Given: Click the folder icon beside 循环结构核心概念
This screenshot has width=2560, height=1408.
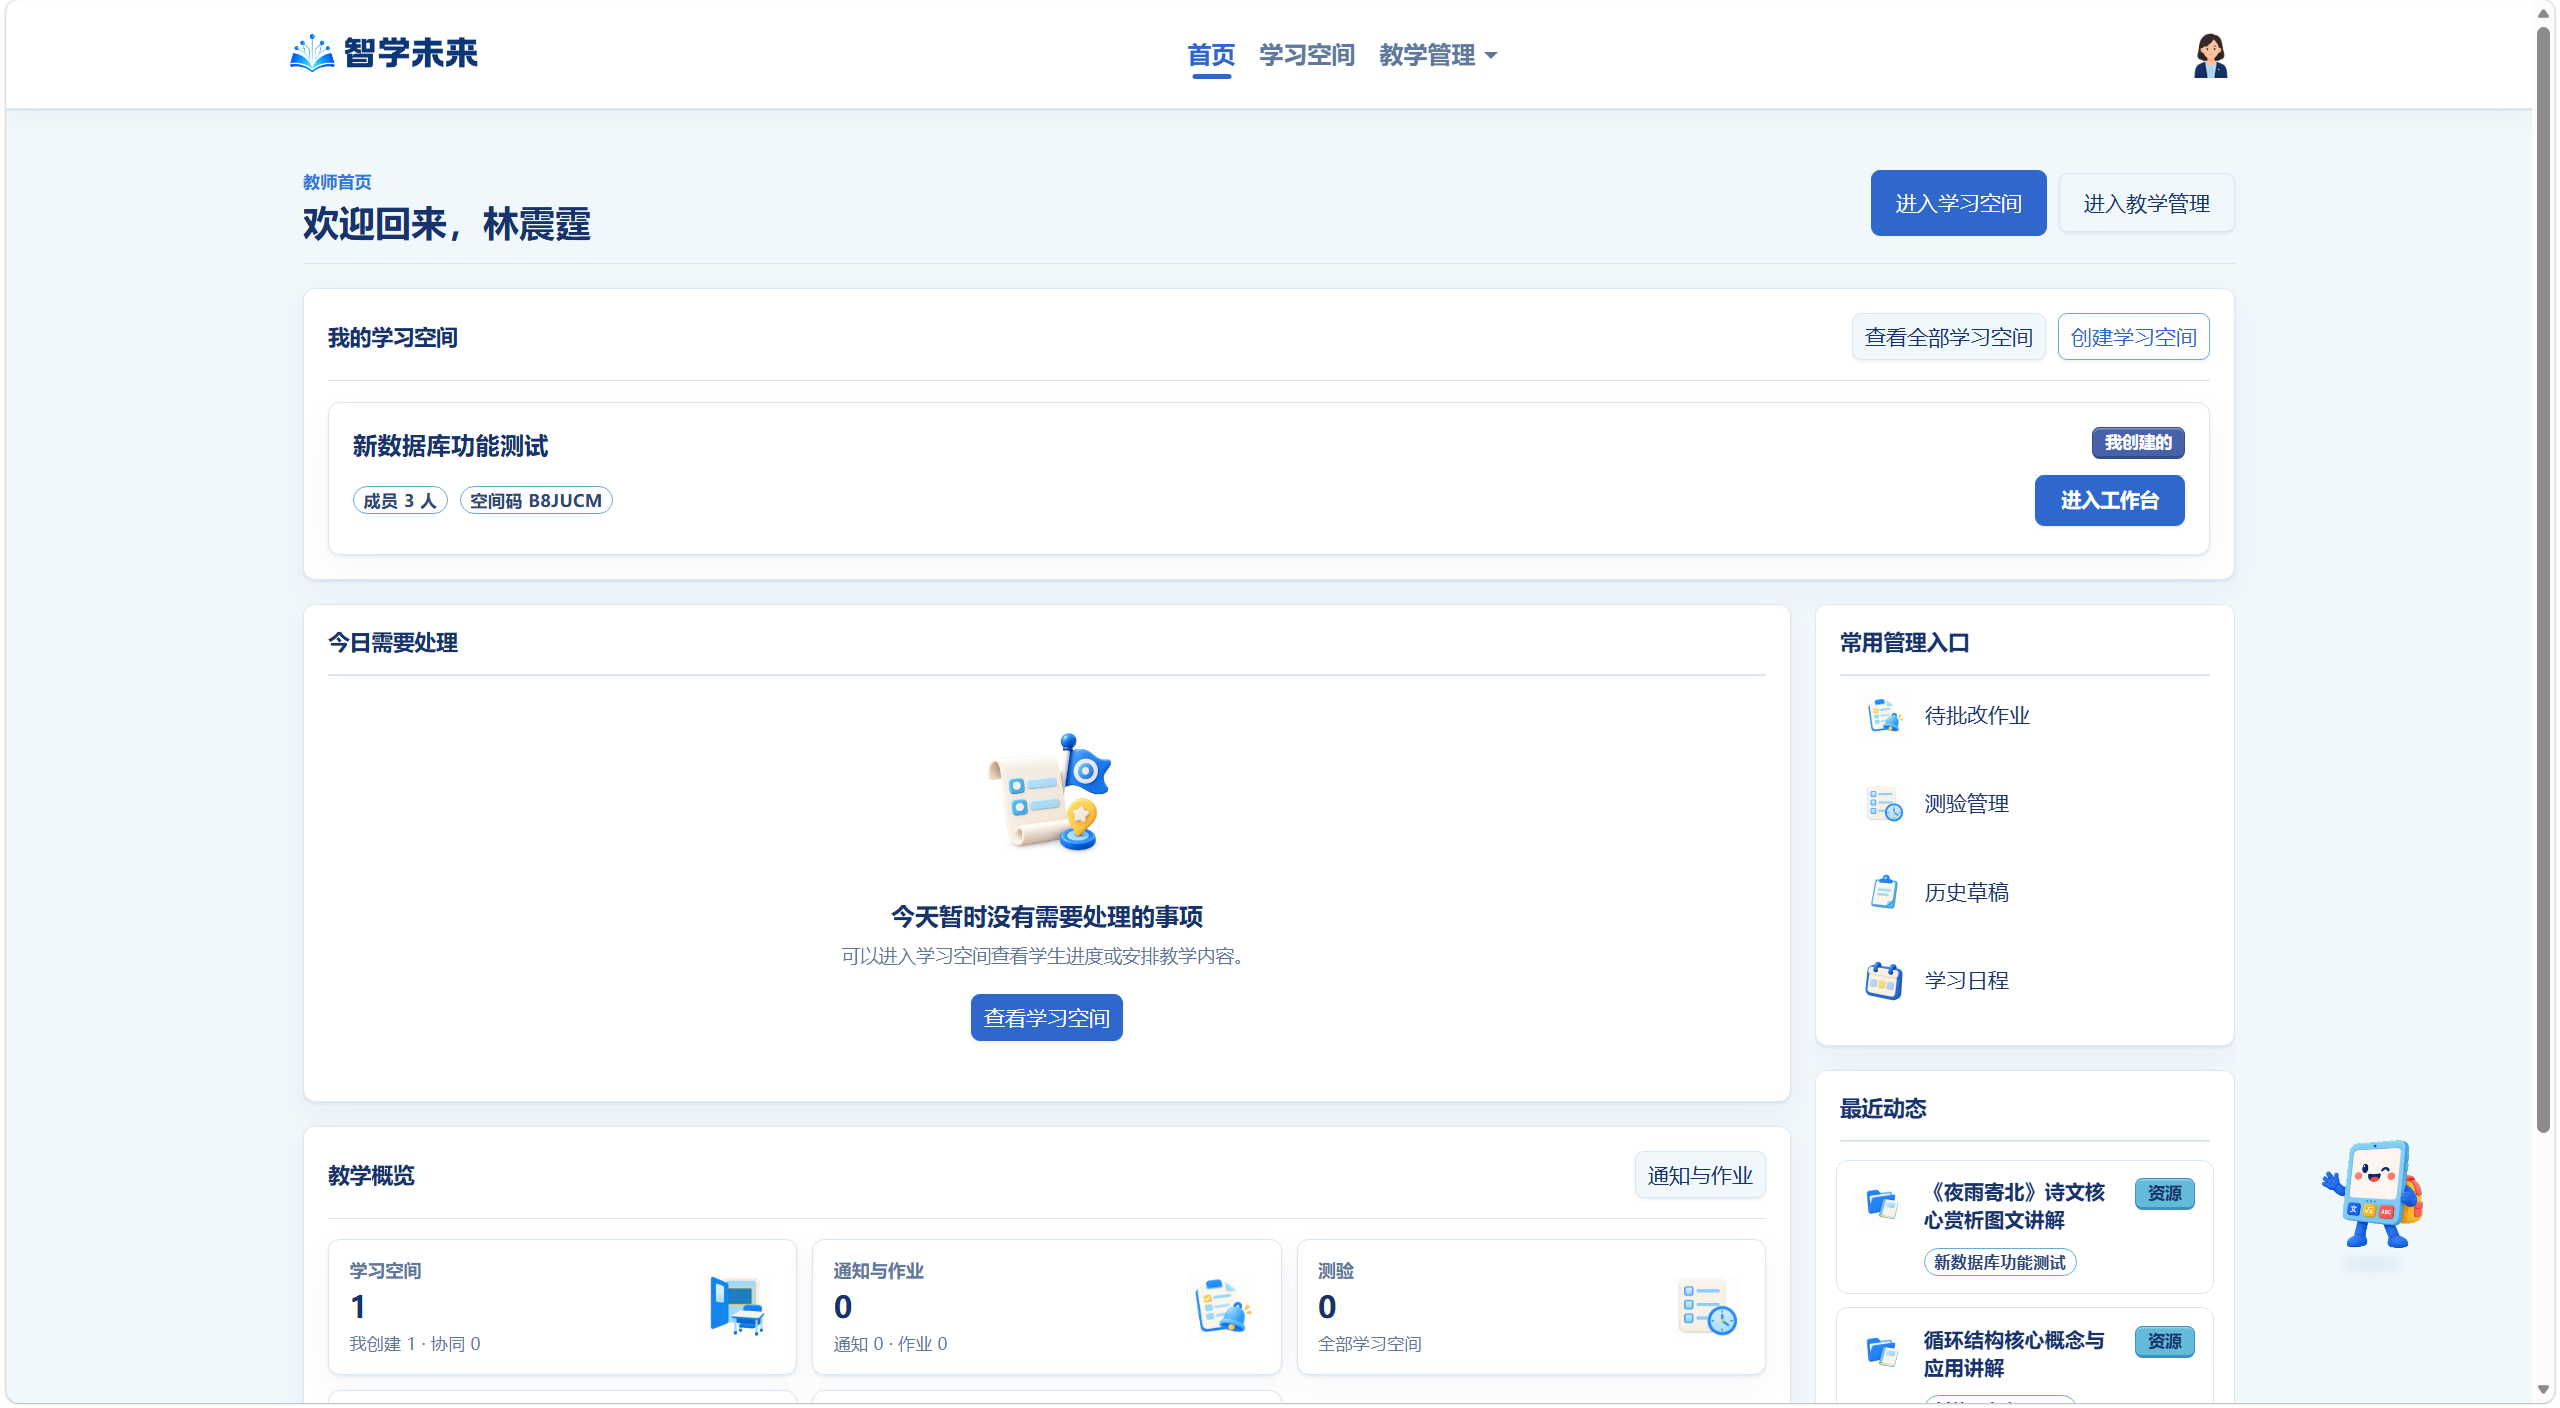Looking at the screenshot, I should pos(1882,1352).
